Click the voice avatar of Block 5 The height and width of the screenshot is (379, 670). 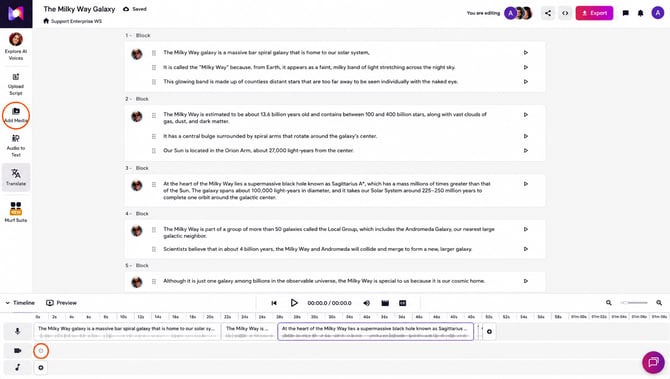pos(137,282)
